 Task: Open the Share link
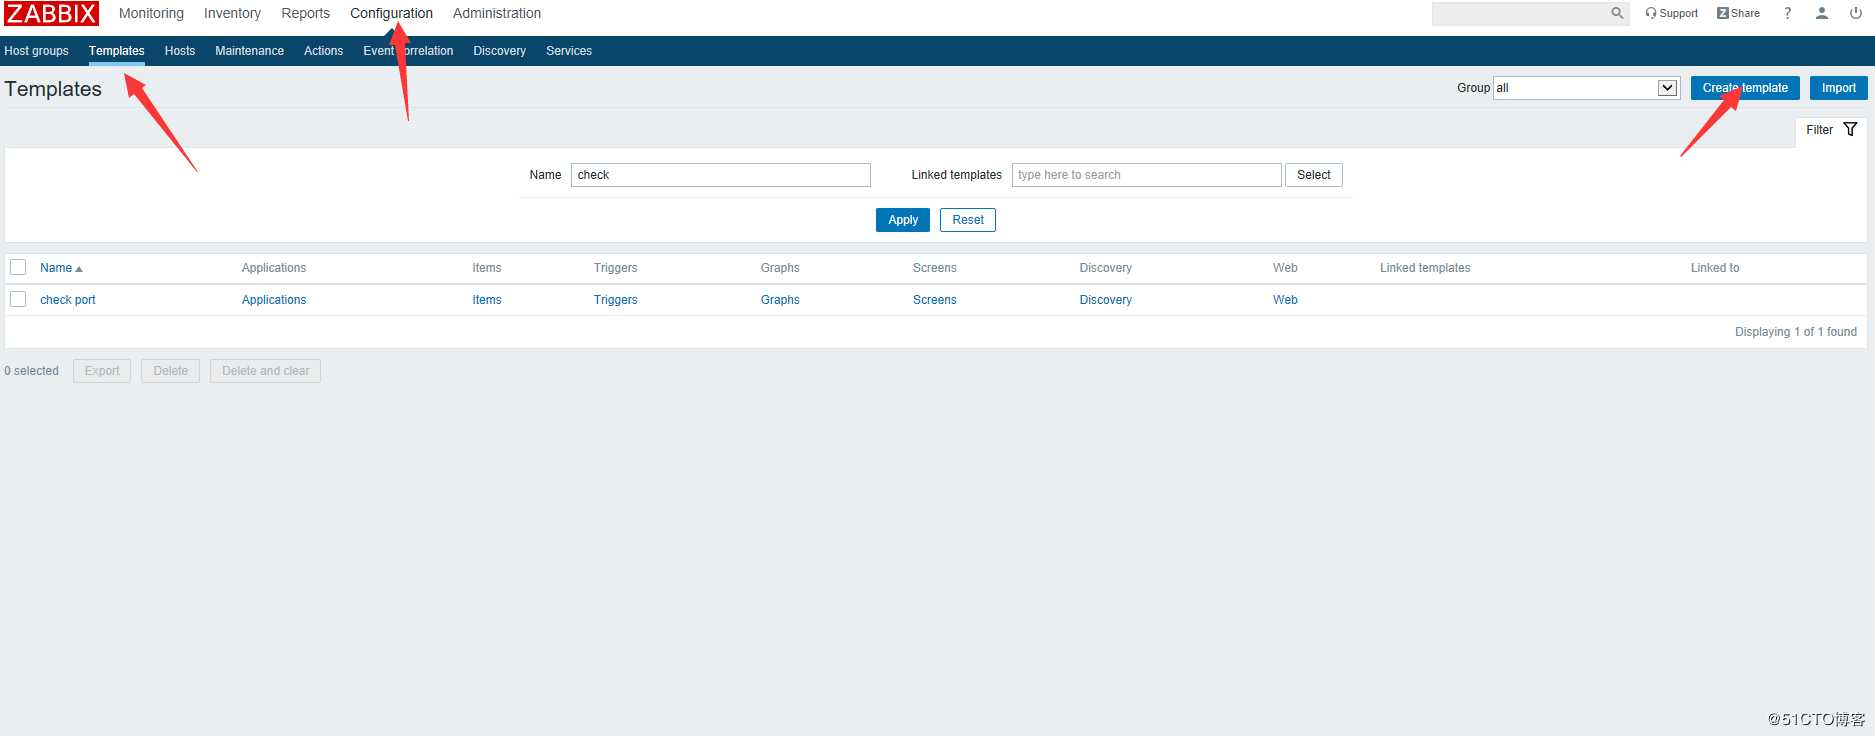(1738, 13)
